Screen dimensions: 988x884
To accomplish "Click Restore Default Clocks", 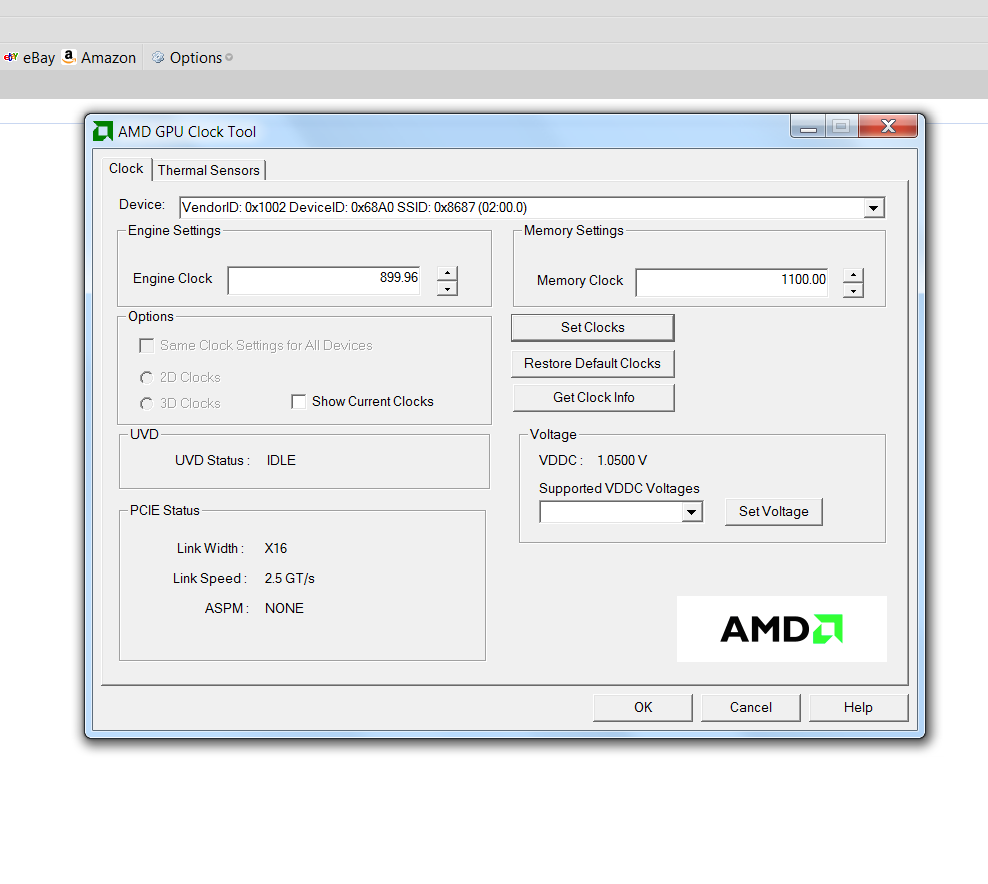I will click(592, 364).
